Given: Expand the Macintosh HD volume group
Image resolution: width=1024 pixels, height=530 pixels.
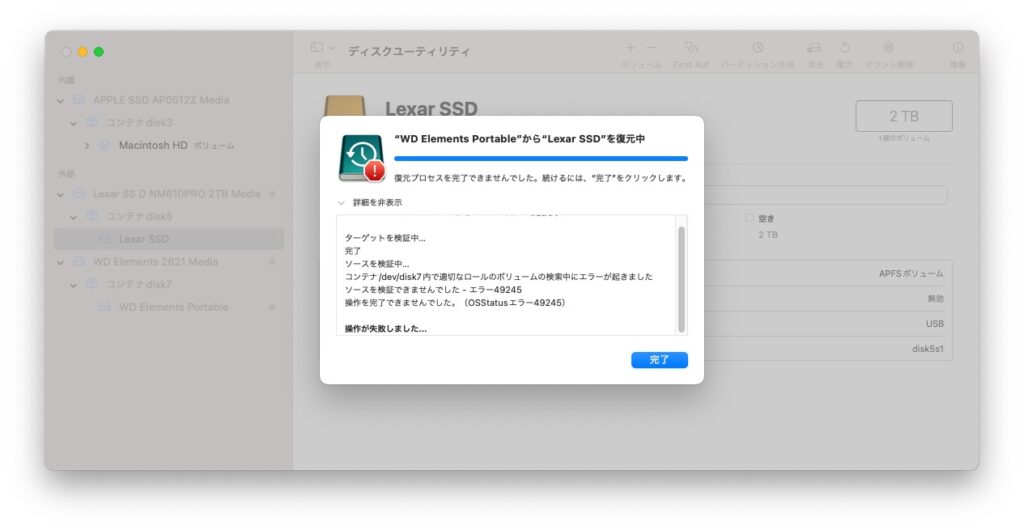Looking at the screenshot, I should pos(87,146).
